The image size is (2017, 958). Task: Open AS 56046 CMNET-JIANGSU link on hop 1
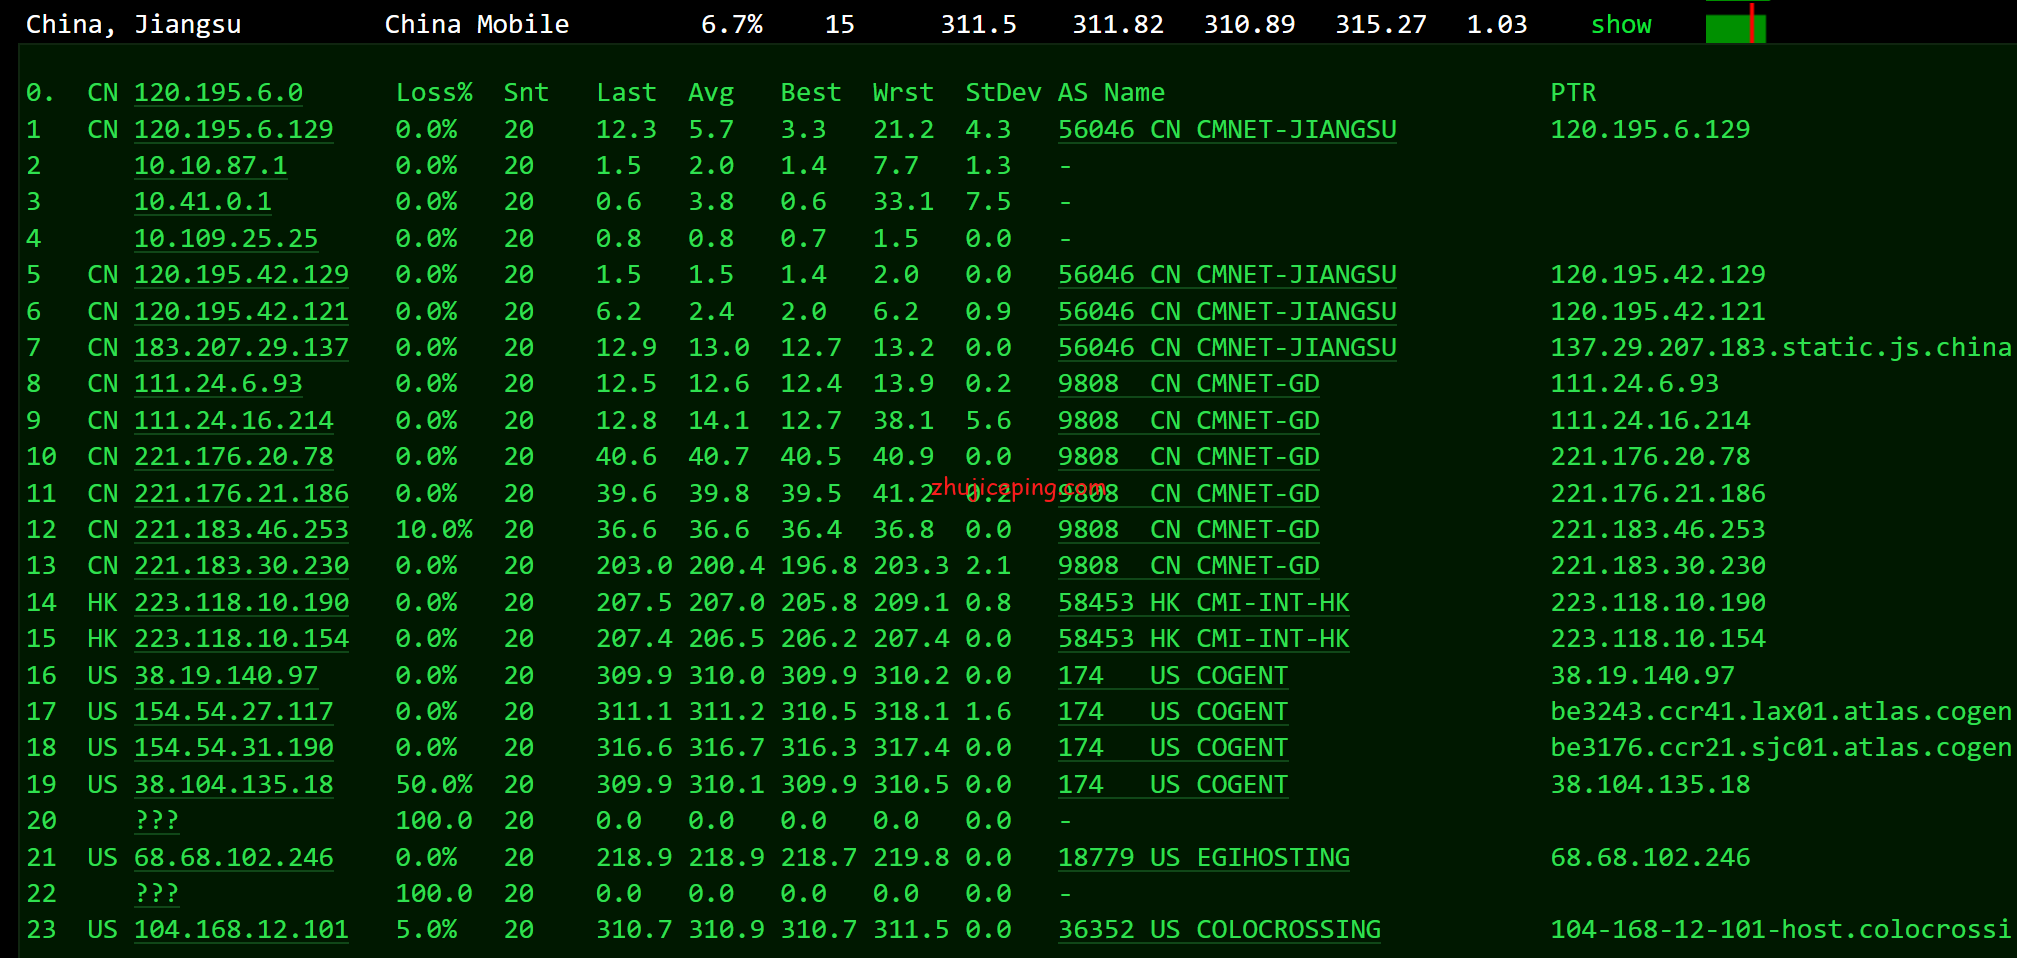1227,130
